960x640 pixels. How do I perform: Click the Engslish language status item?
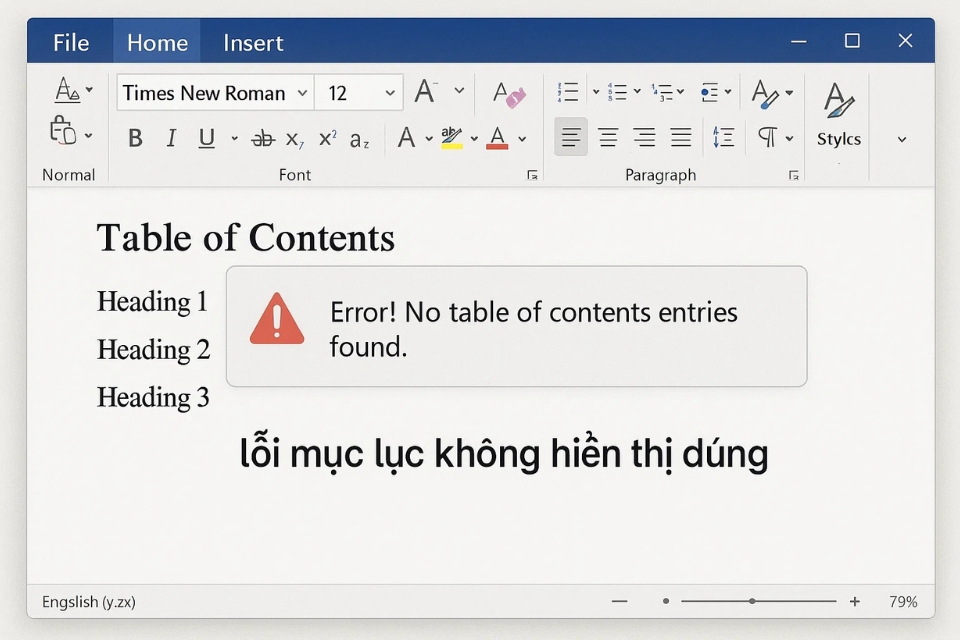89,601
